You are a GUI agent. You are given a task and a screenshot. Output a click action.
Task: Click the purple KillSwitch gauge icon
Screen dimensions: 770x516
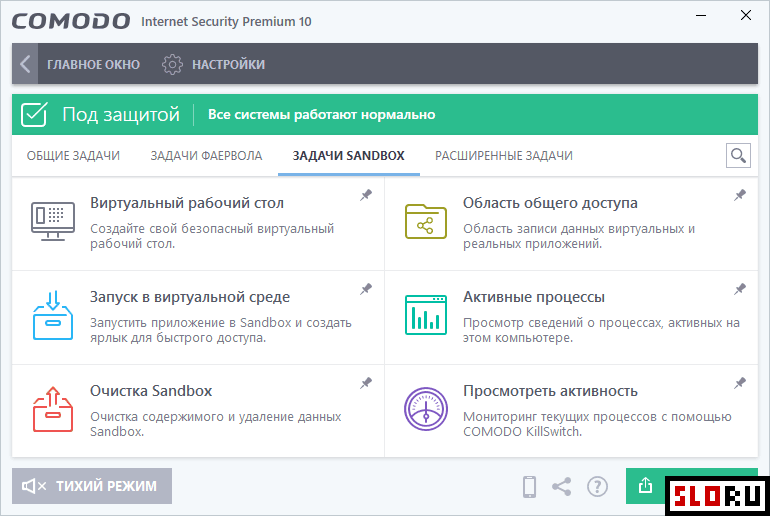pos(426,409)
